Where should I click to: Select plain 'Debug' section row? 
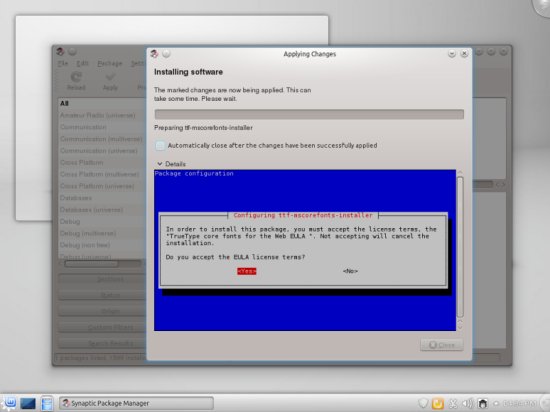click(102, 222)
